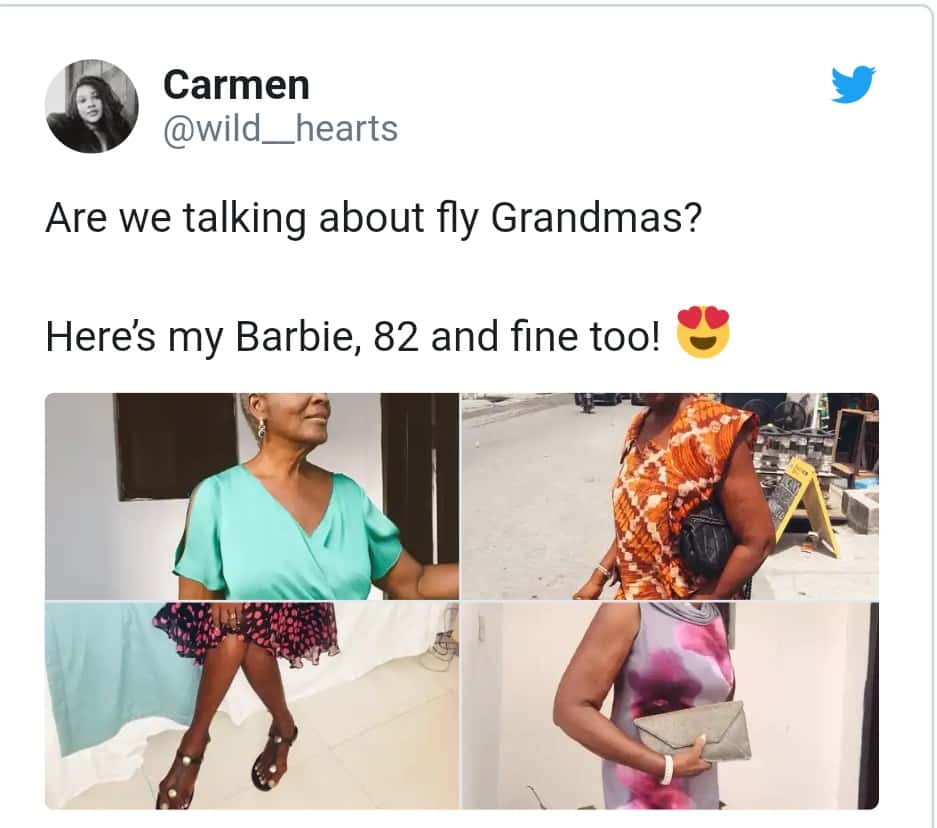Viewport: 937px width, 828px height.
Task: Open the Carmen display name link
Action: click(237, 85)
